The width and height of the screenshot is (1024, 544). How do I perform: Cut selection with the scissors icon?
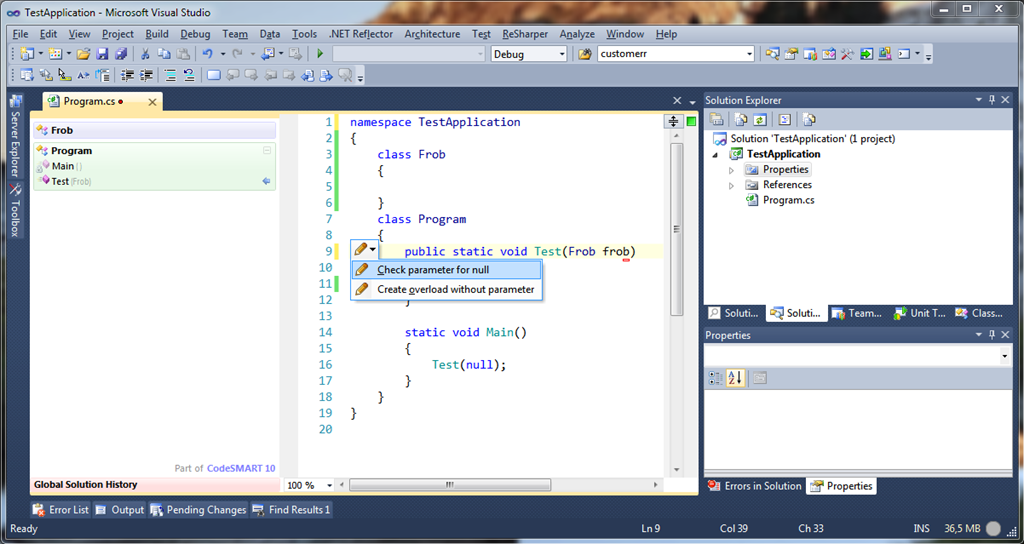(x=146, y=54)
